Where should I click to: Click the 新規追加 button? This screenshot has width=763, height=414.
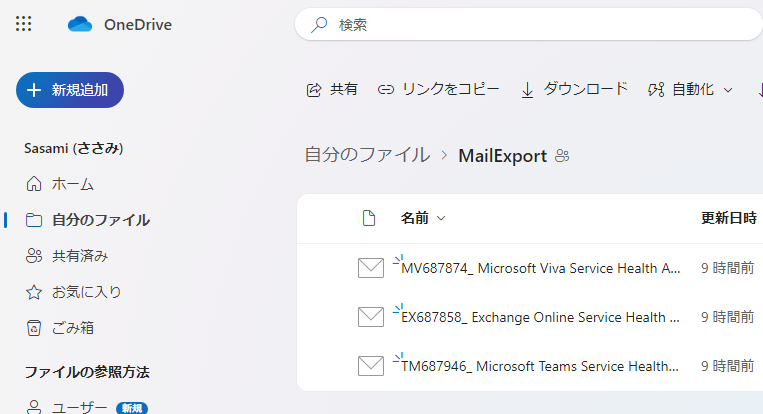(70, 90)
